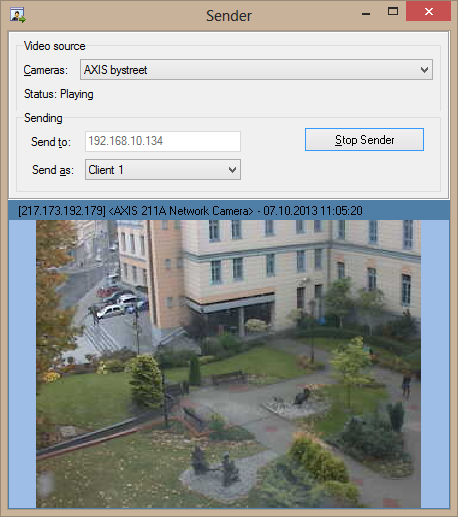The width and height of the screenshot is (458, 517).
Task: Click the Sender app icon in title bar
Action: (x=17, y=15)
